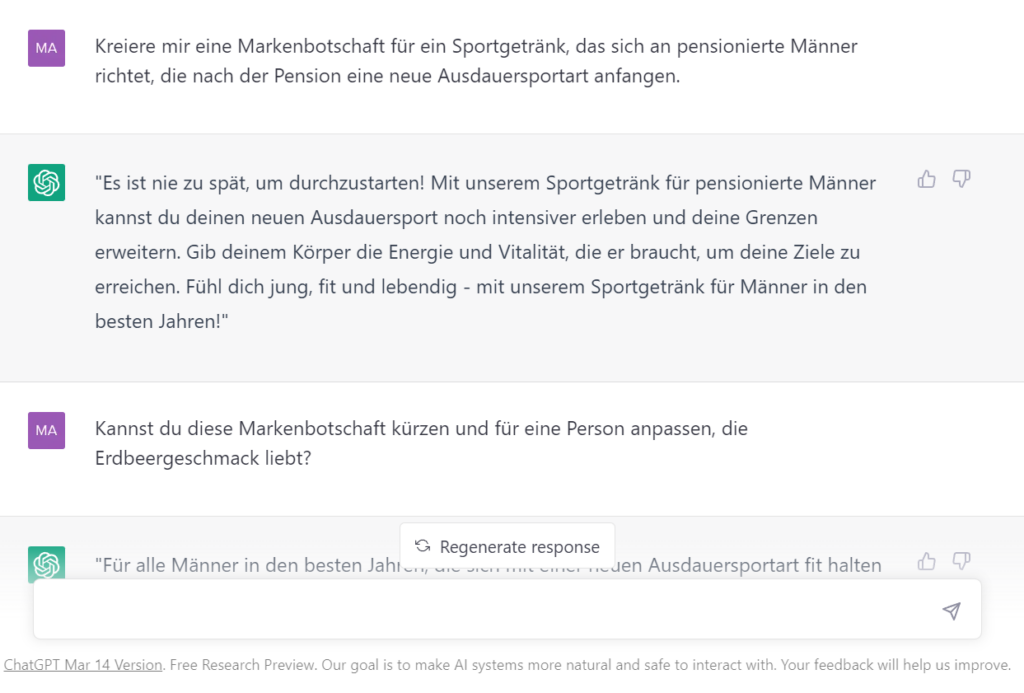The height and width of the screenshot is (693, 1024).
Task: Click the MA avatar next to the first prompt
Action: pos(46,47)
